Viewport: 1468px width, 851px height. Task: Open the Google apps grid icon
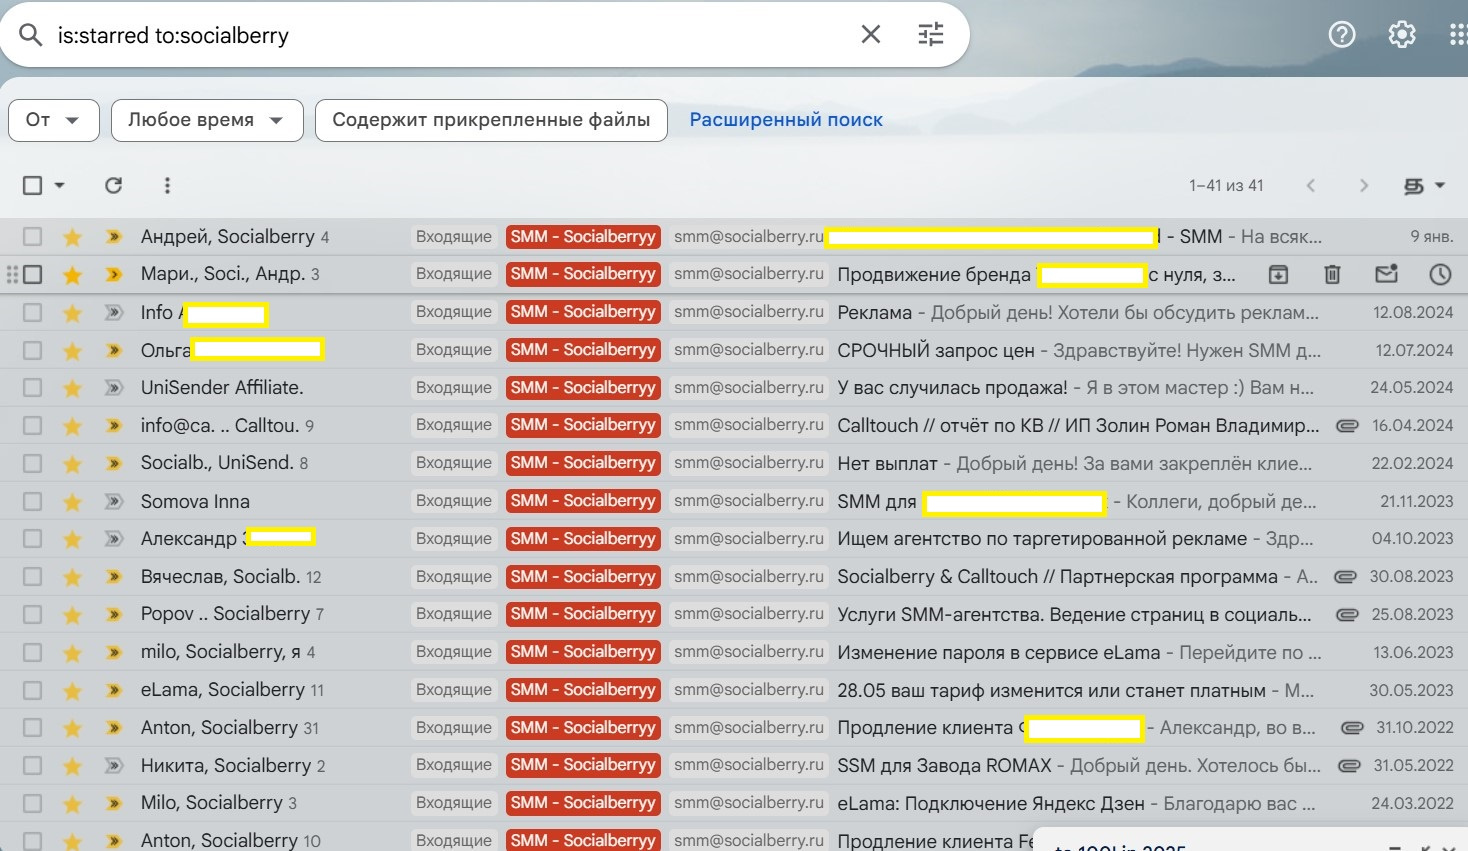click(x=1457, y=35)
